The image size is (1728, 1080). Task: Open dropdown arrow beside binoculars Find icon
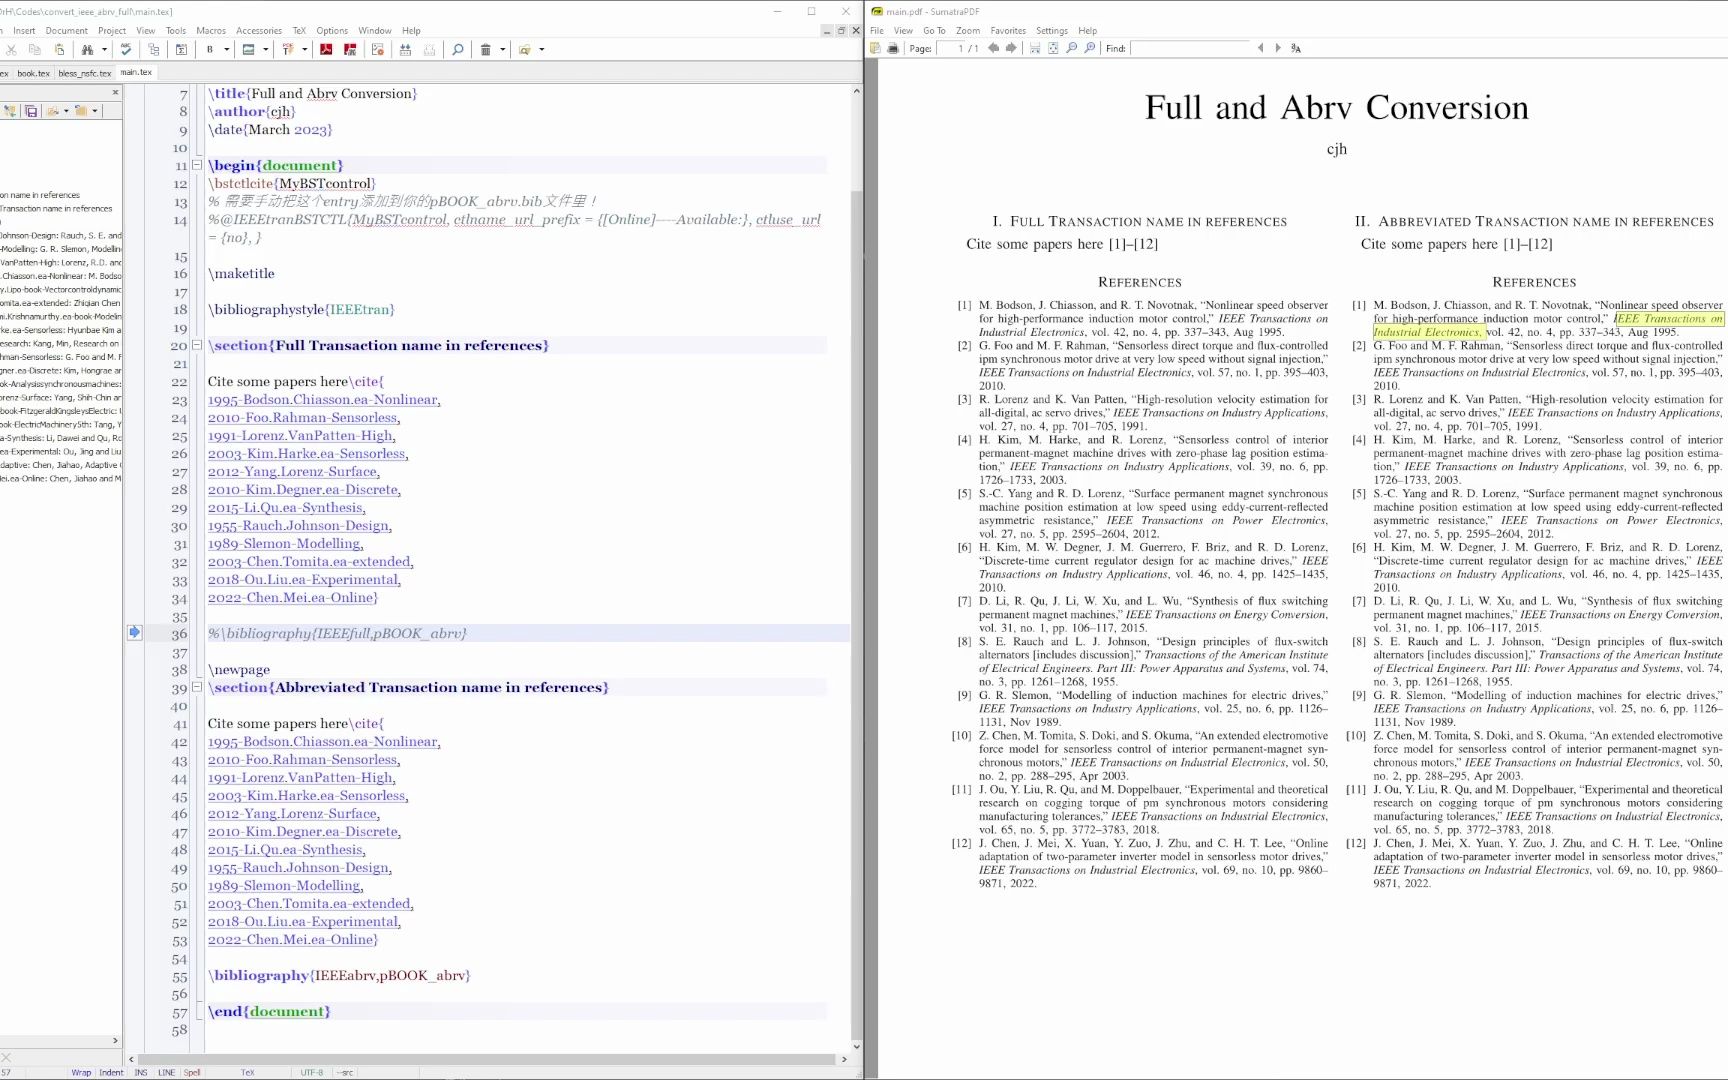coord(104,49)
